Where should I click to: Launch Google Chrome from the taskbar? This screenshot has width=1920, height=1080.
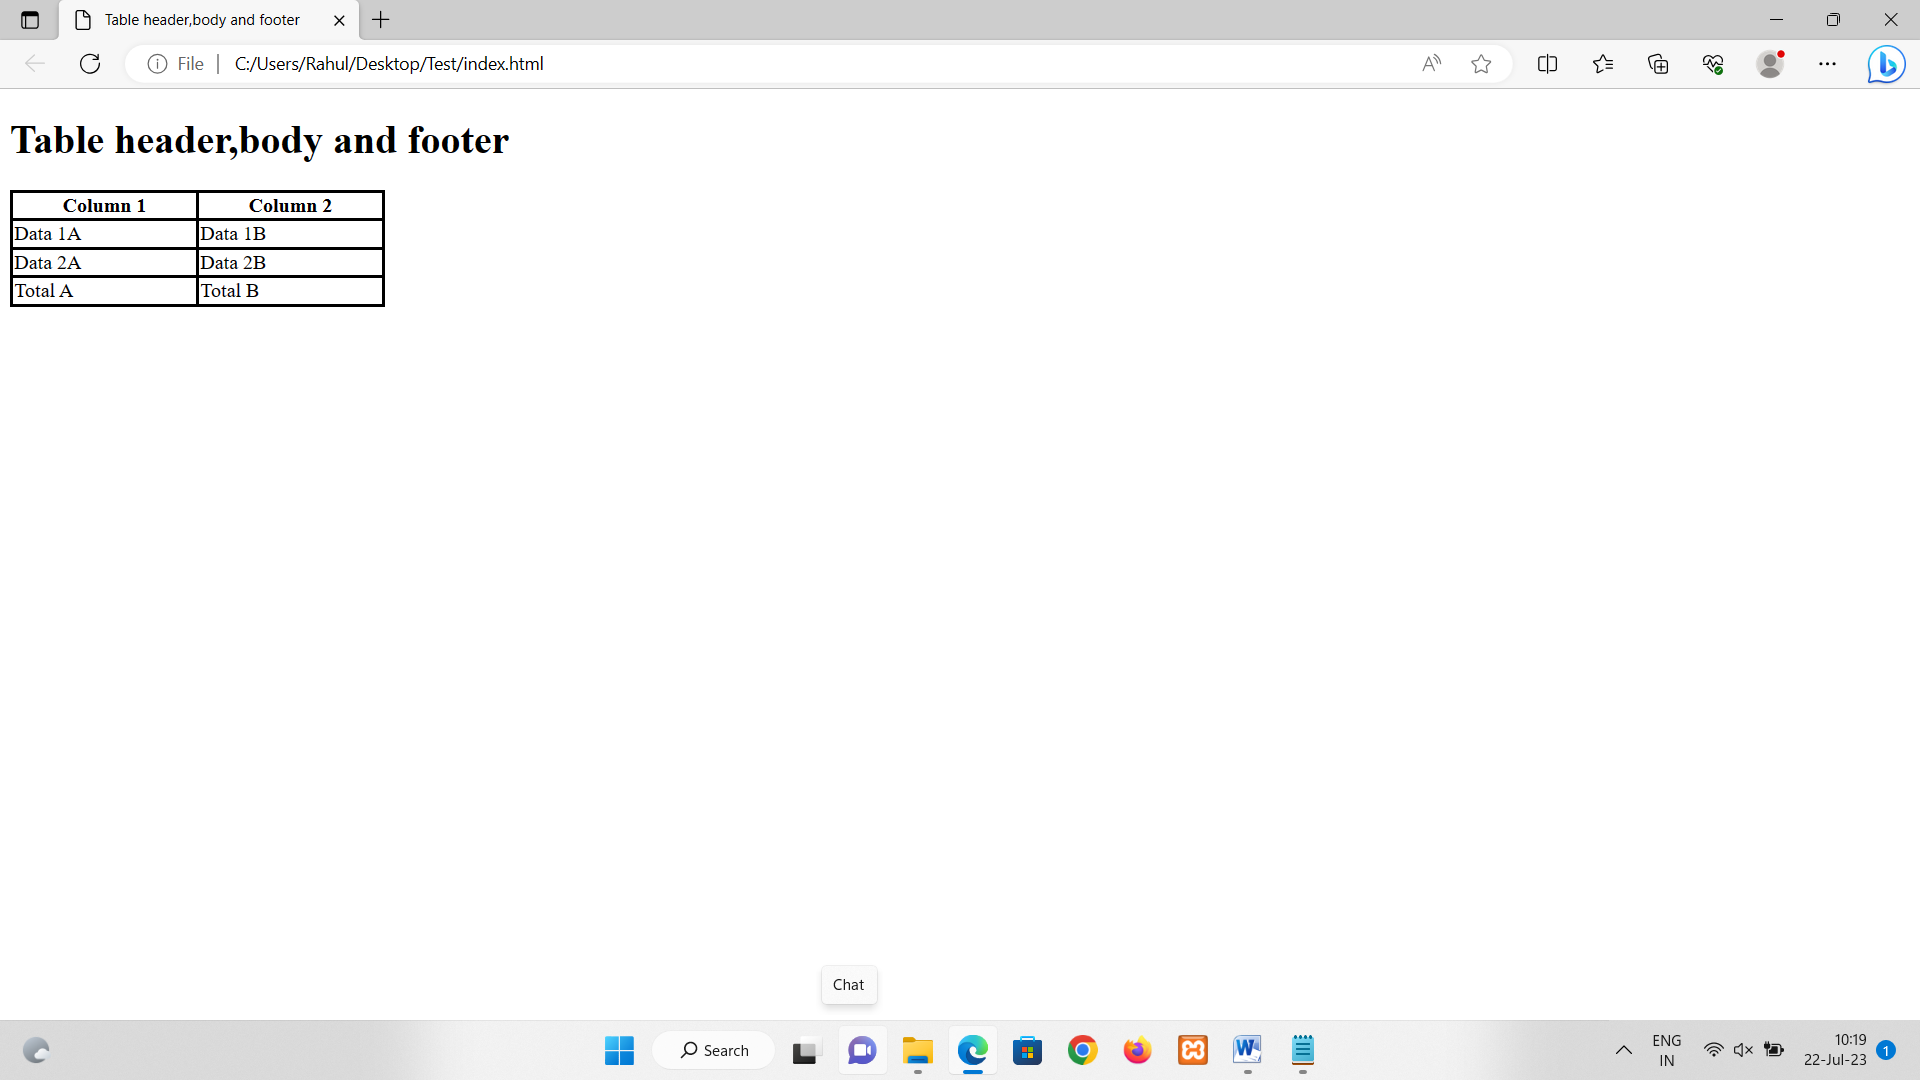[x=1082, y=1050]
